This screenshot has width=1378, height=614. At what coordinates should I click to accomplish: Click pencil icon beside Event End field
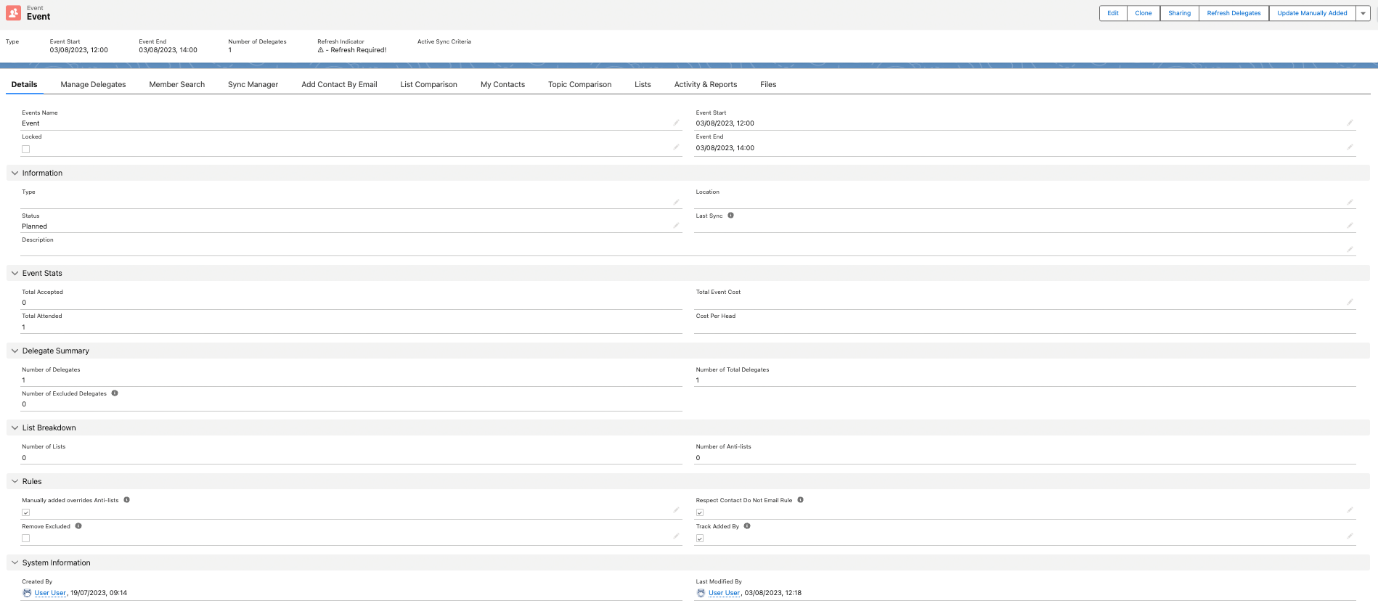click(x=1350, y=147)
